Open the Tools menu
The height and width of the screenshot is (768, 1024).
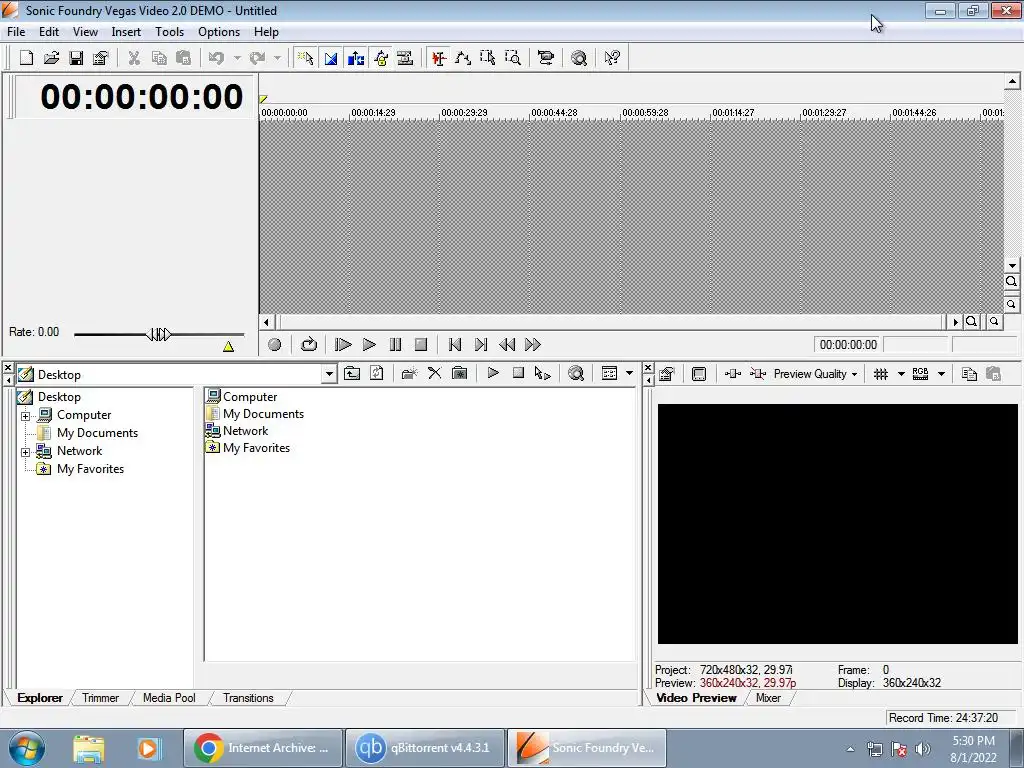tap(169, 32)
